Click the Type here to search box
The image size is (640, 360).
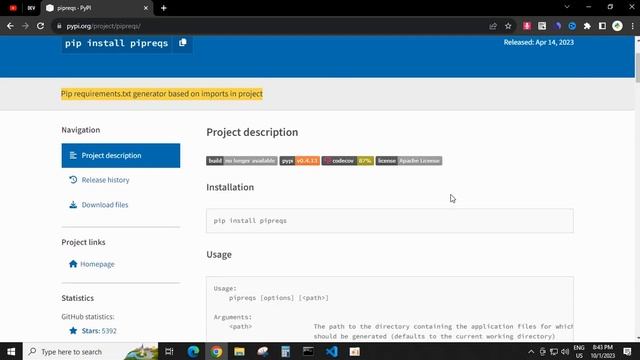point(91,351)
